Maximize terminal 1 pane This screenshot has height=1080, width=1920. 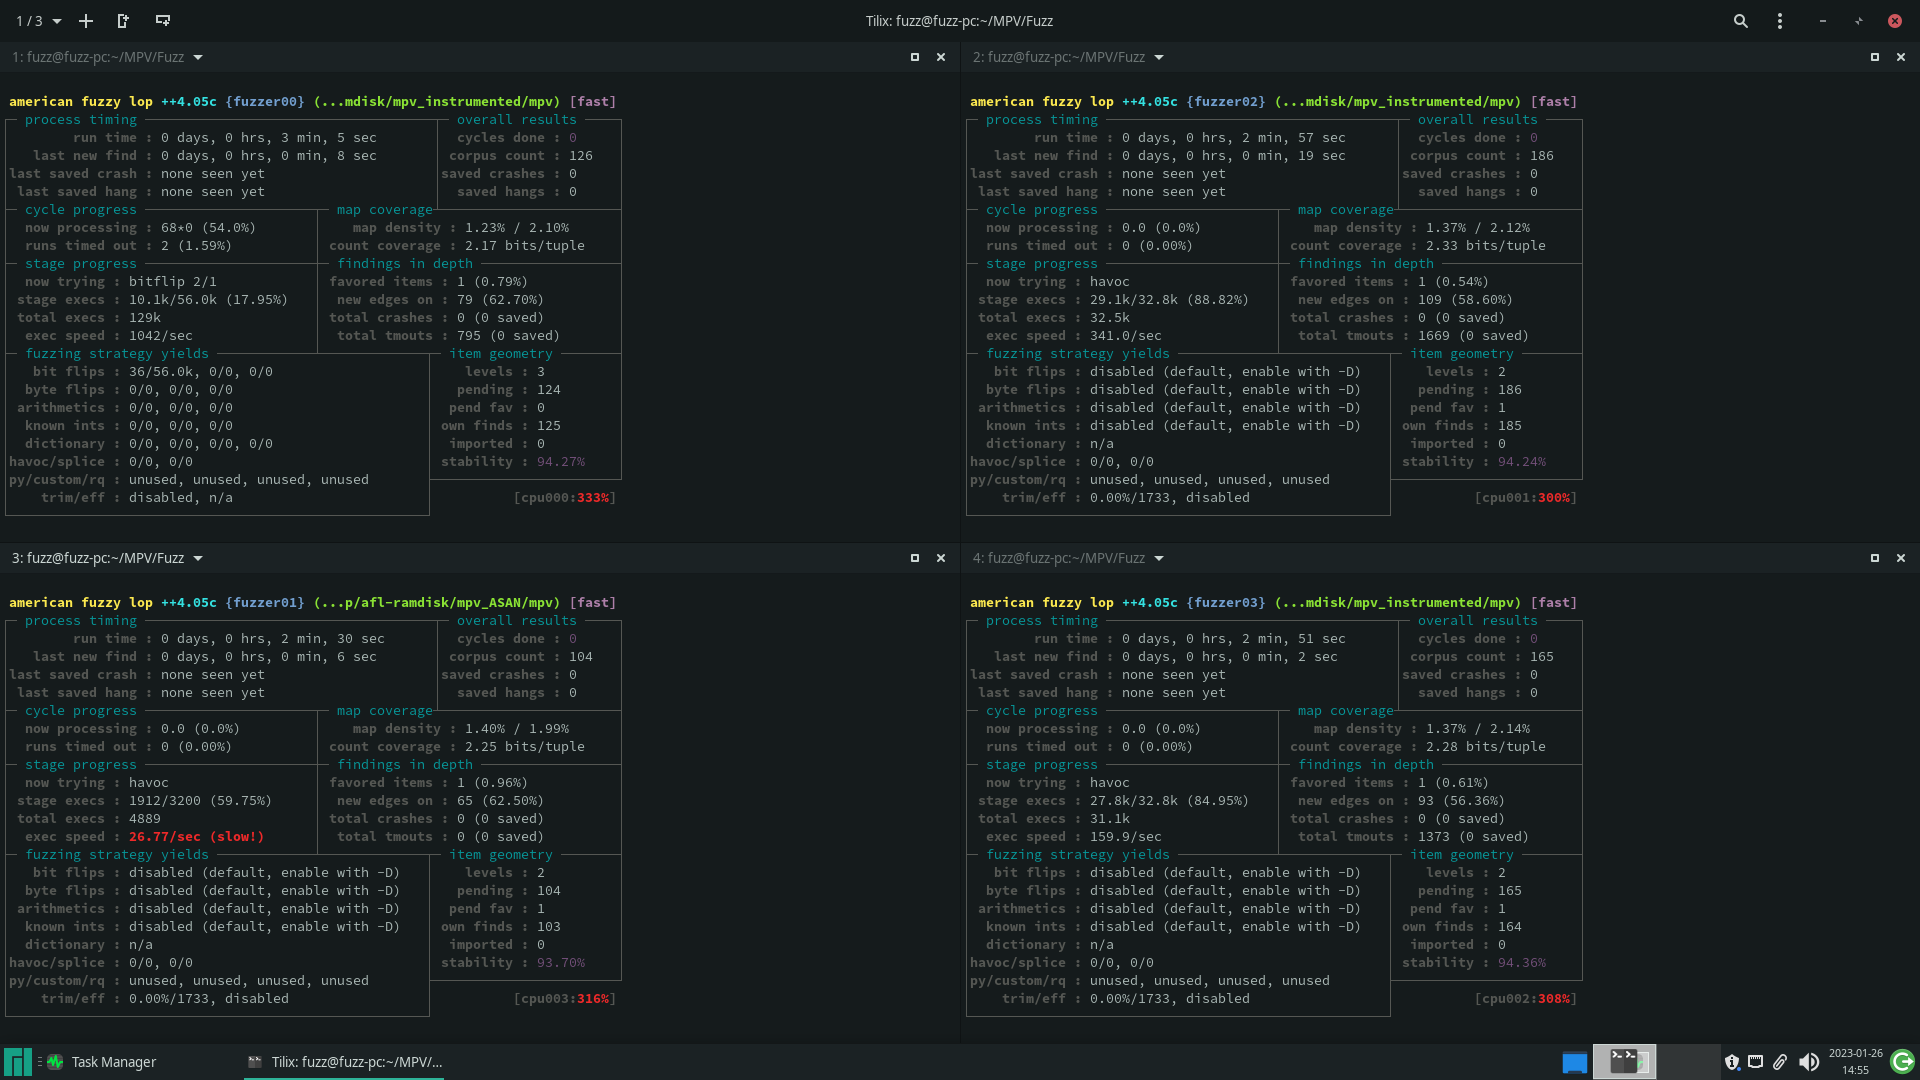point(914,57)
